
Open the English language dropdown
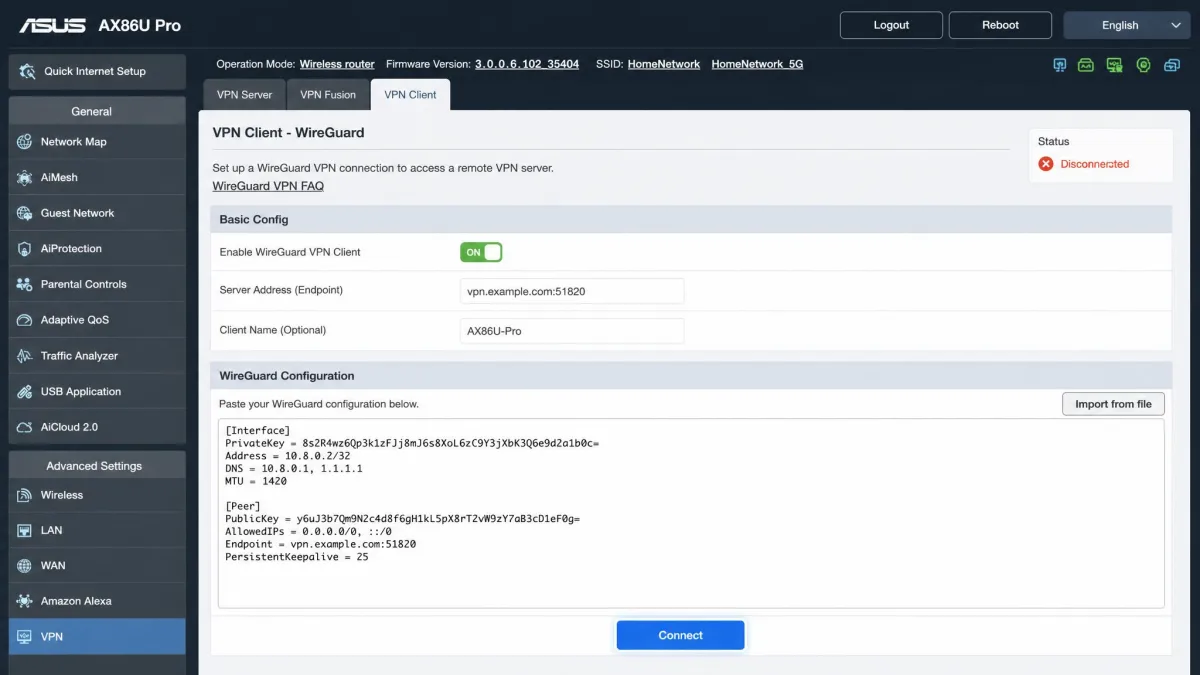[x=1127, y=25]
